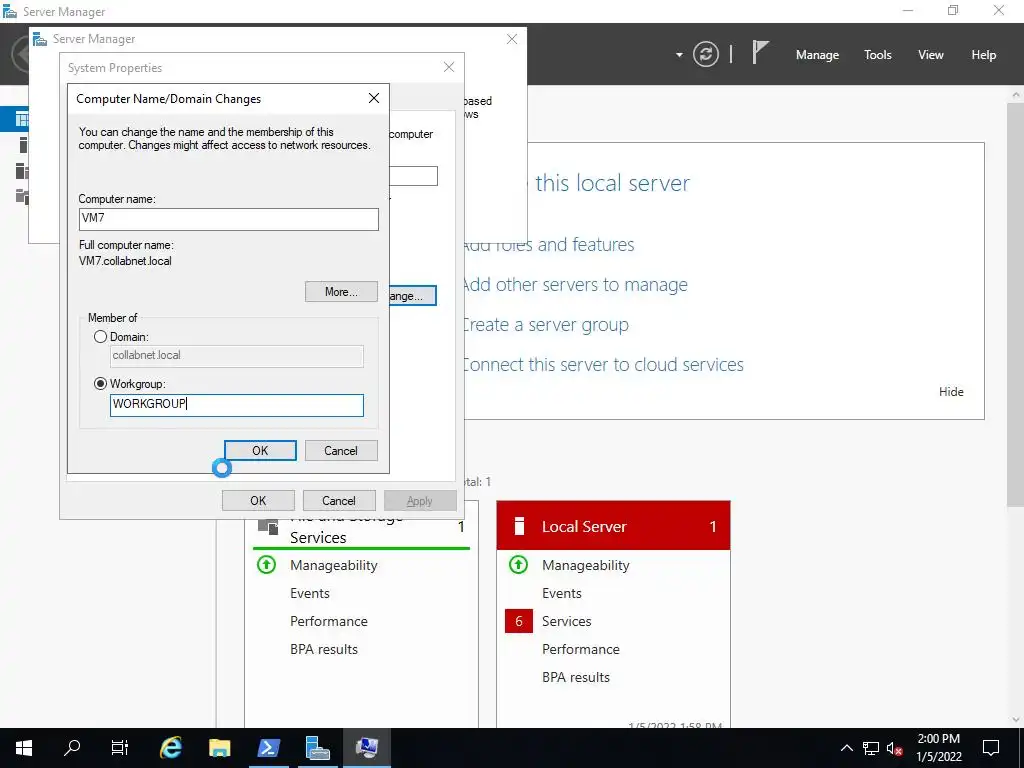Expand the dropdown arrow beside refresh icon
The width and height of the screenshot is (1024, 768).
pyautogui.click(x=679, y=55)
